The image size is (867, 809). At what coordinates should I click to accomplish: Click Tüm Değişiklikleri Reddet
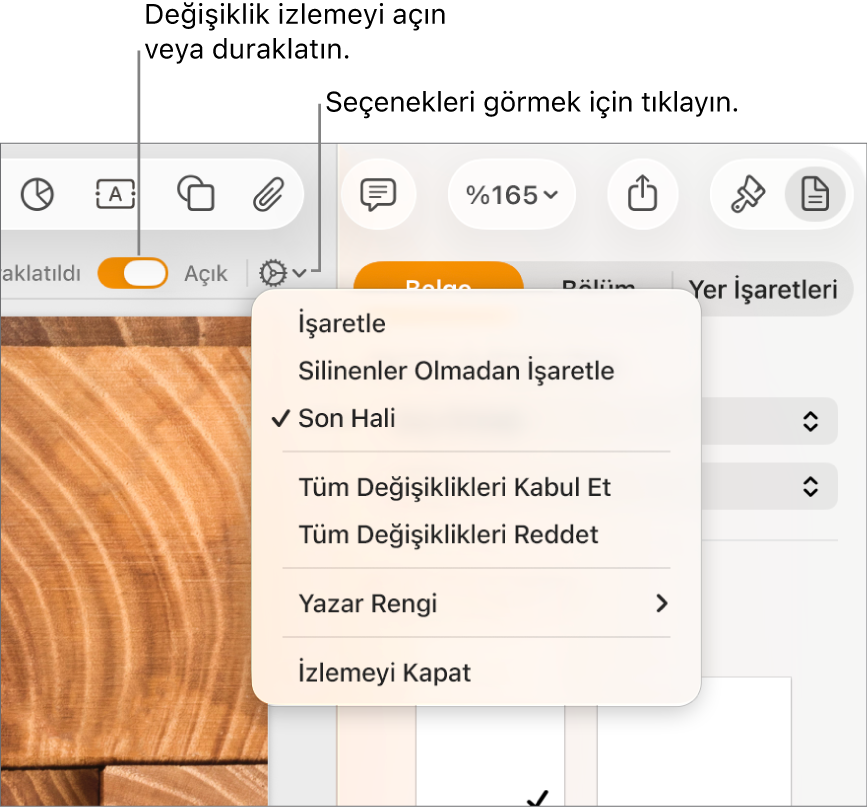click(477, 535)
